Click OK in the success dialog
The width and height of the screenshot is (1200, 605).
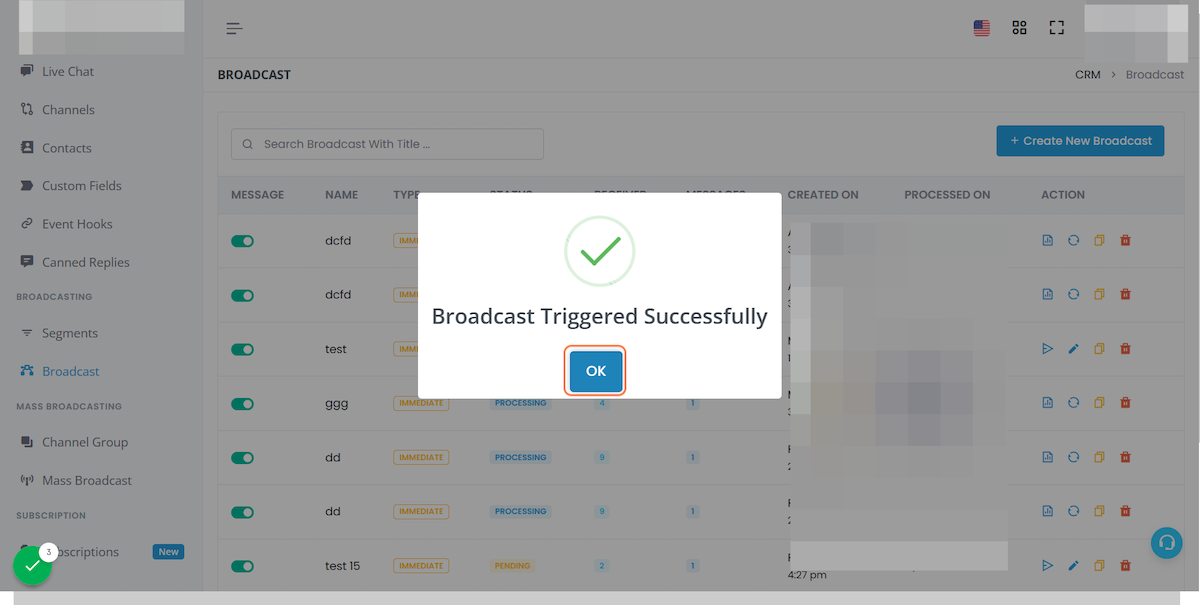point(596,371)
